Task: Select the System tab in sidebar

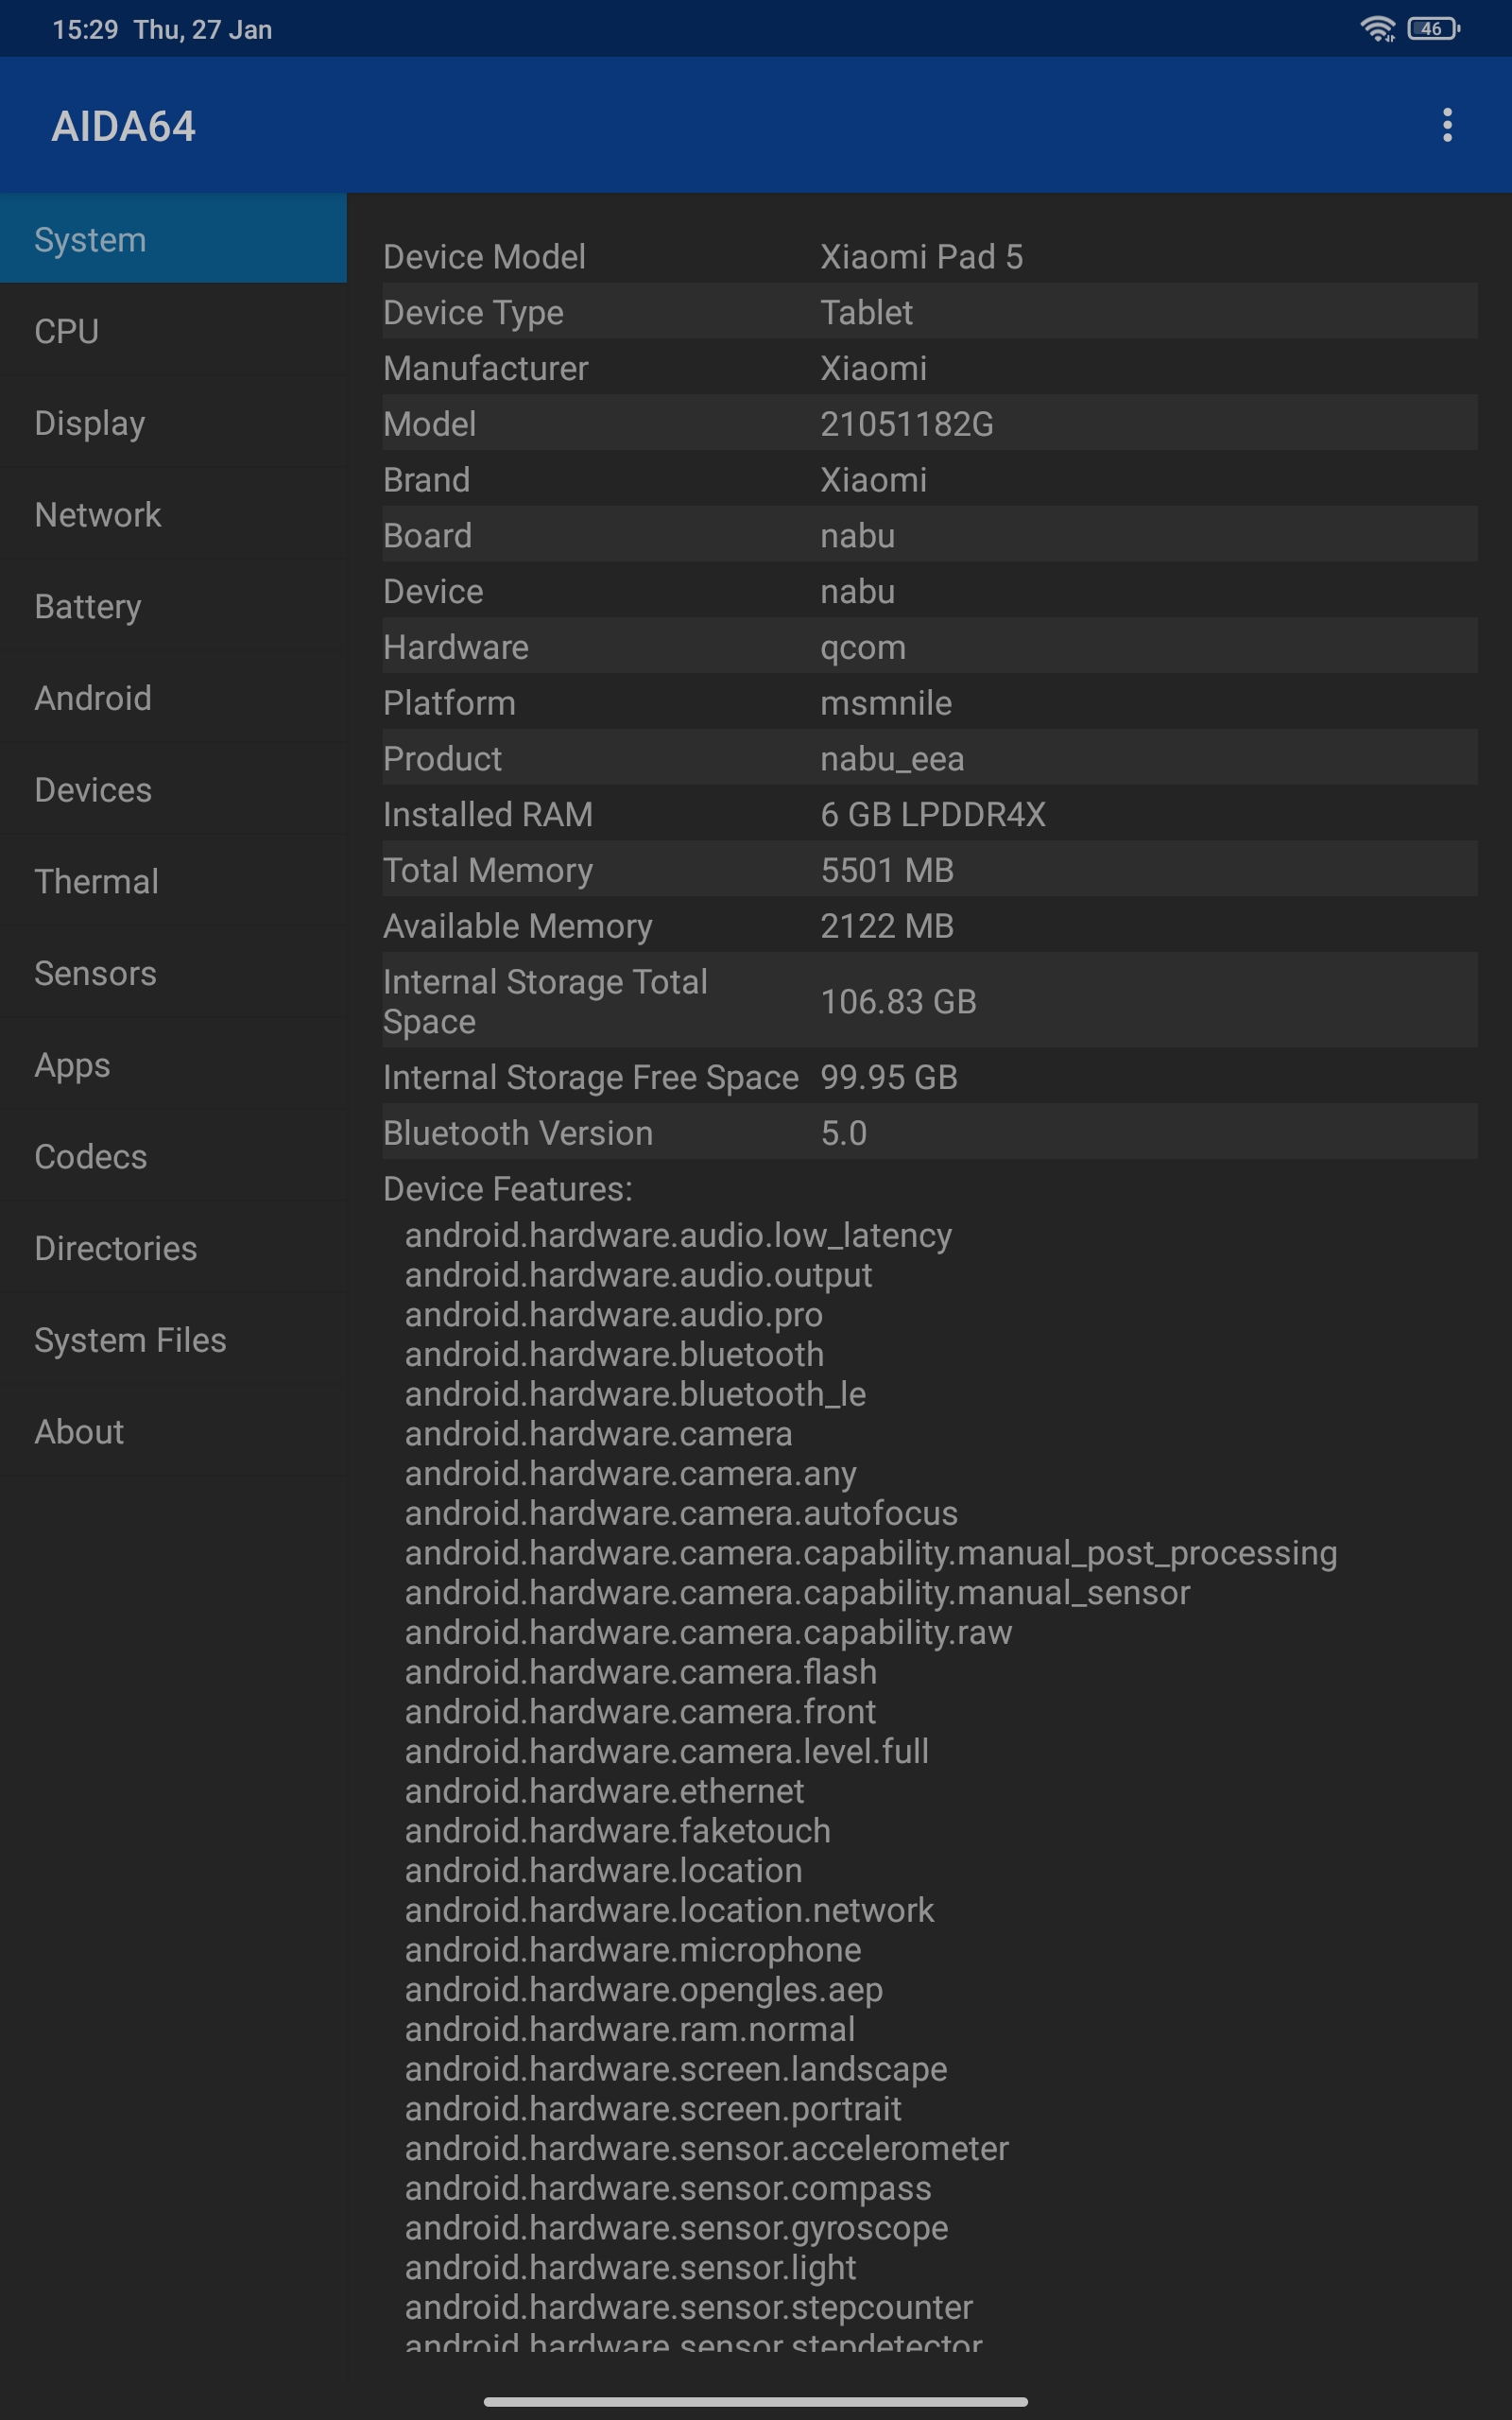Action: [x=173, y=239]
